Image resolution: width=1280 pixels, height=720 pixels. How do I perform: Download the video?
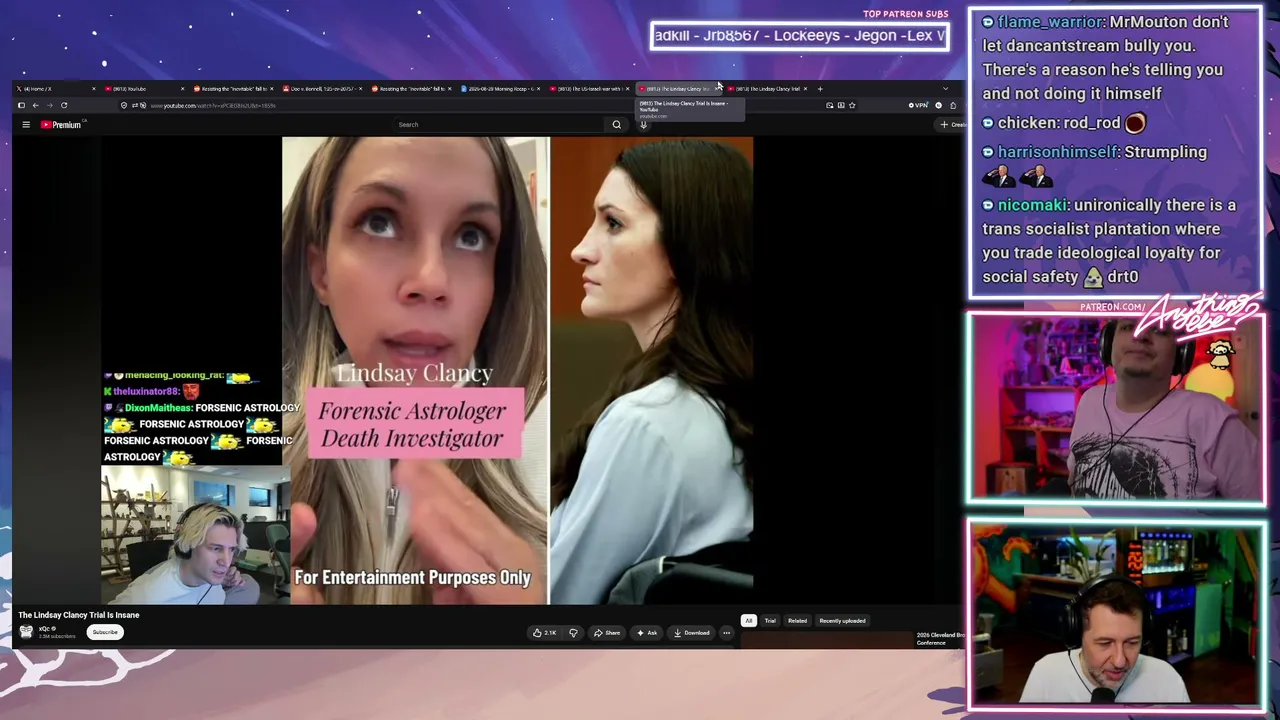(x=691, y=633)
